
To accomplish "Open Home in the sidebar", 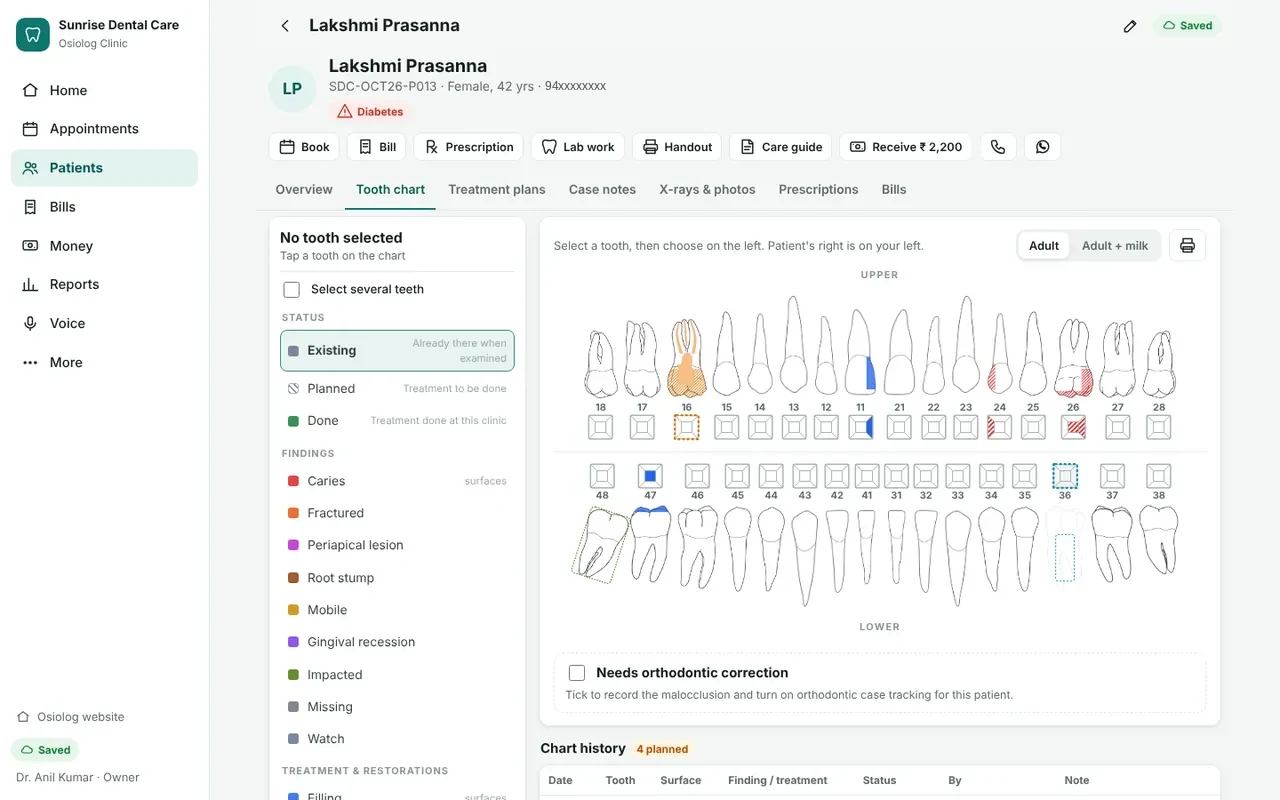I will (x=104, y=90).
